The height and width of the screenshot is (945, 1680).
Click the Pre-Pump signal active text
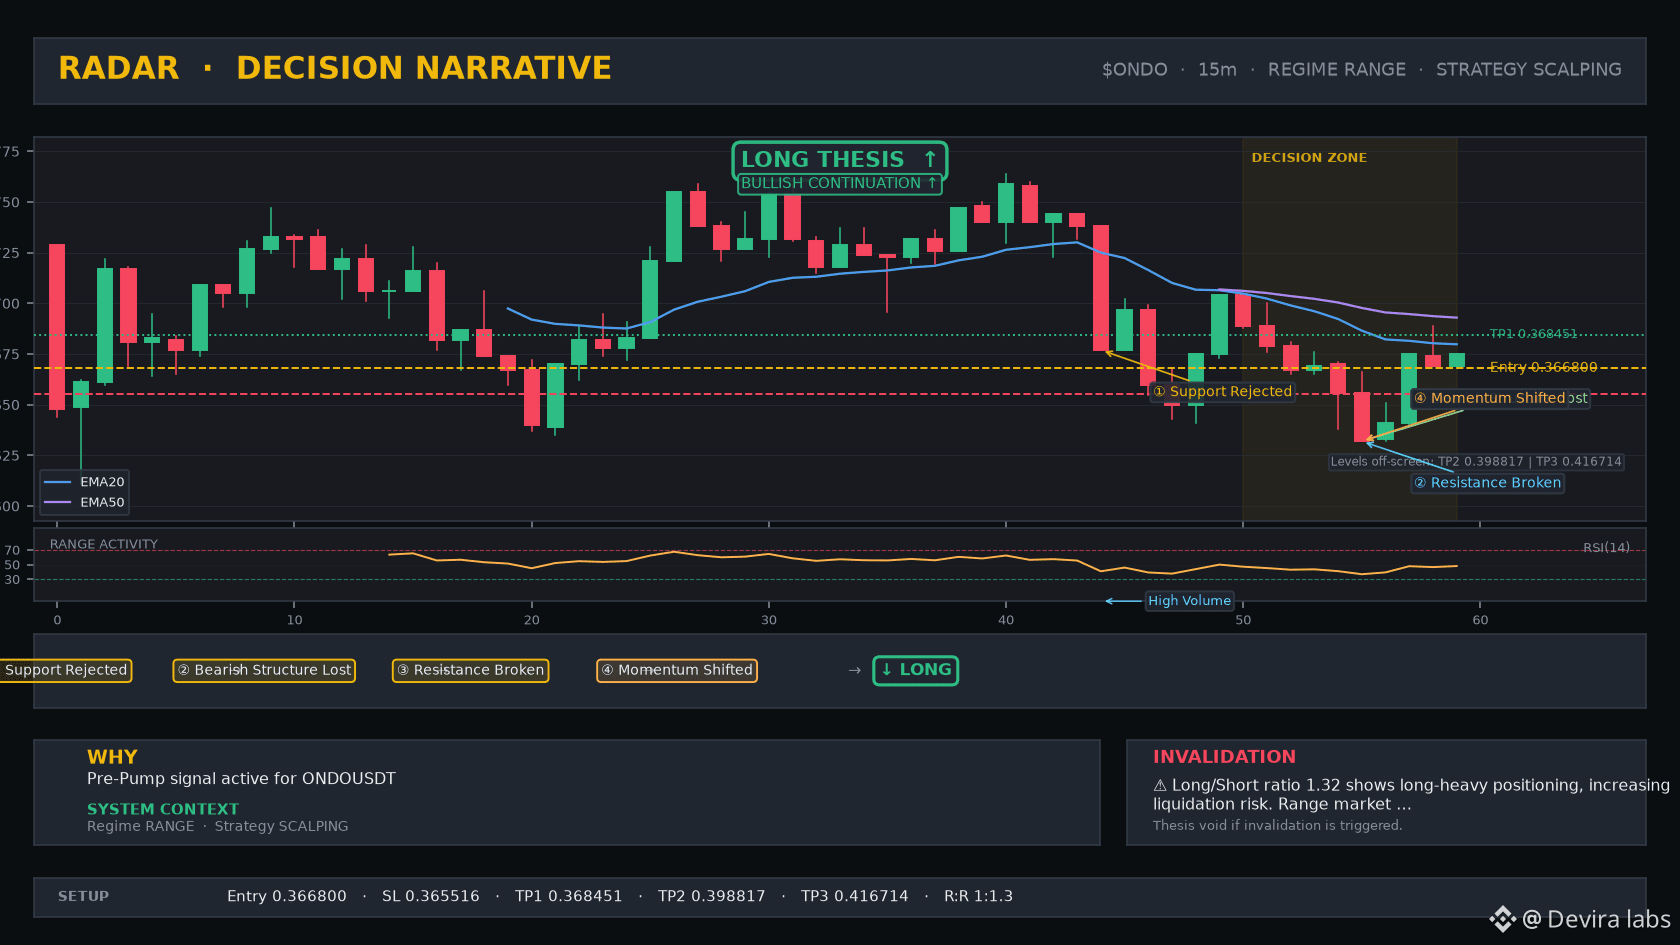point(241,779)
